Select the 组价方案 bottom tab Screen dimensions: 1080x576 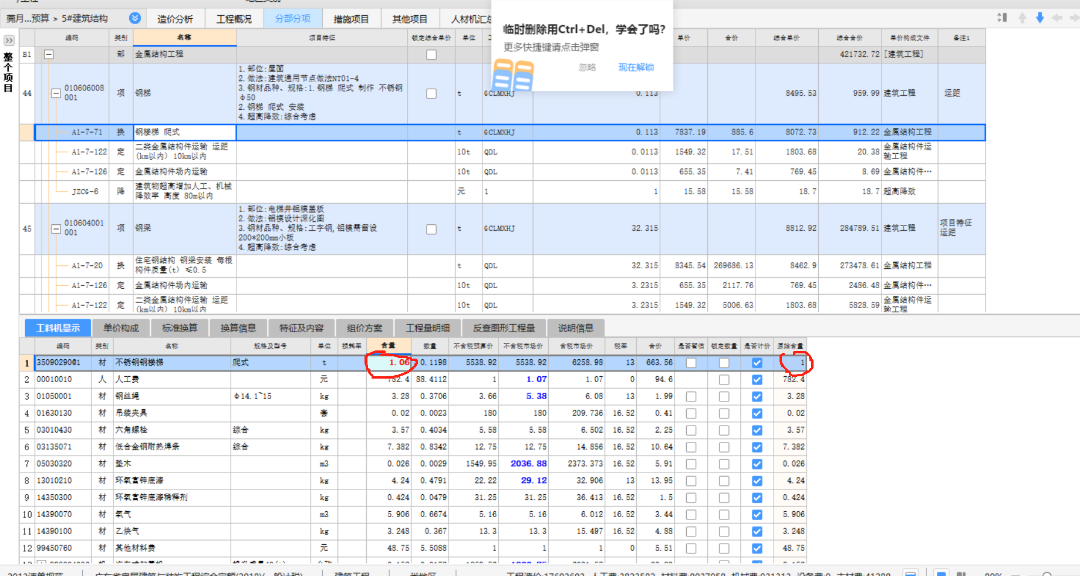pos(364,328)
